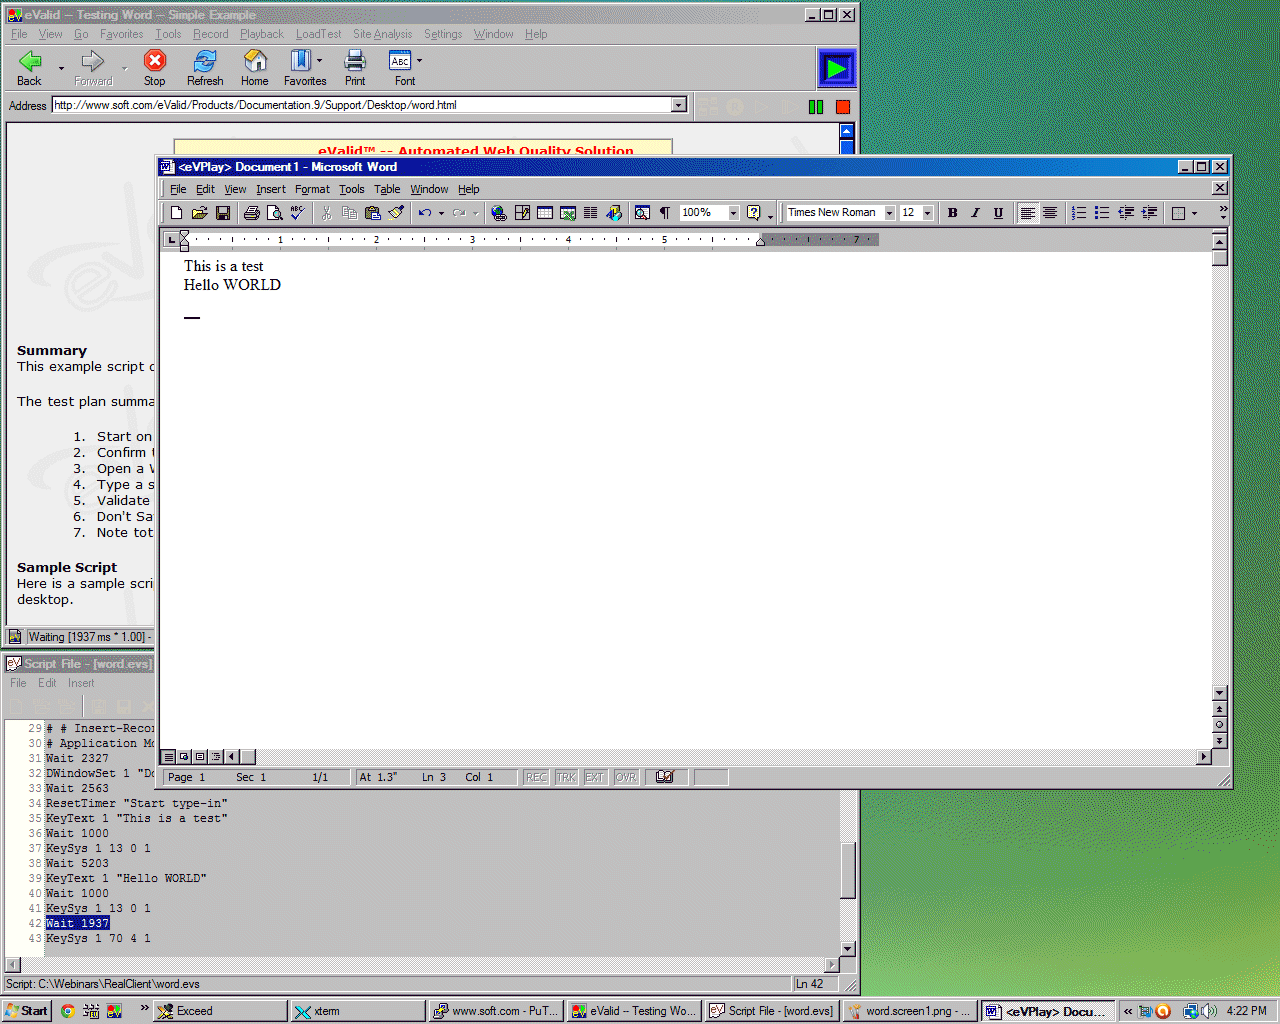
Task: Click the Open folder icon in Word
Action: (x=200, y=213)
